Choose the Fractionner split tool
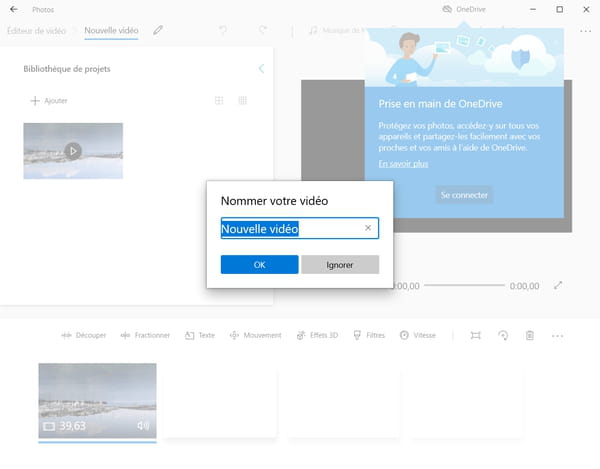The width and height of the screenshot is (600, 469). (x=145, y=335)
